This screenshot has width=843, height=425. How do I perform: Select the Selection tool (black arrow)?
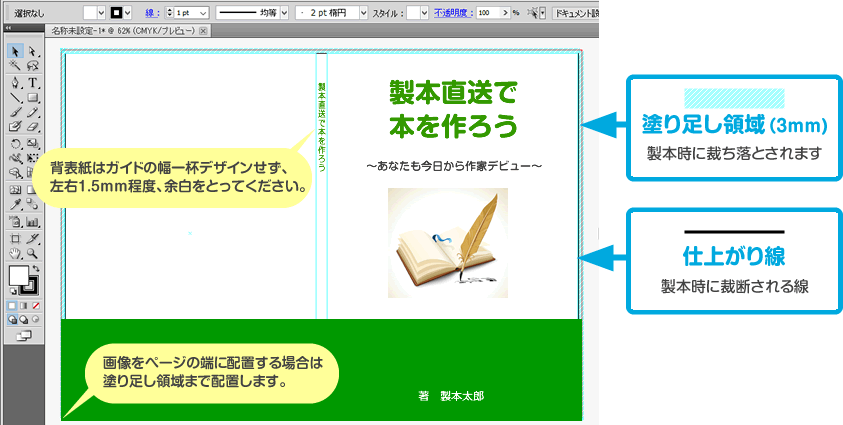coord(15,51)
